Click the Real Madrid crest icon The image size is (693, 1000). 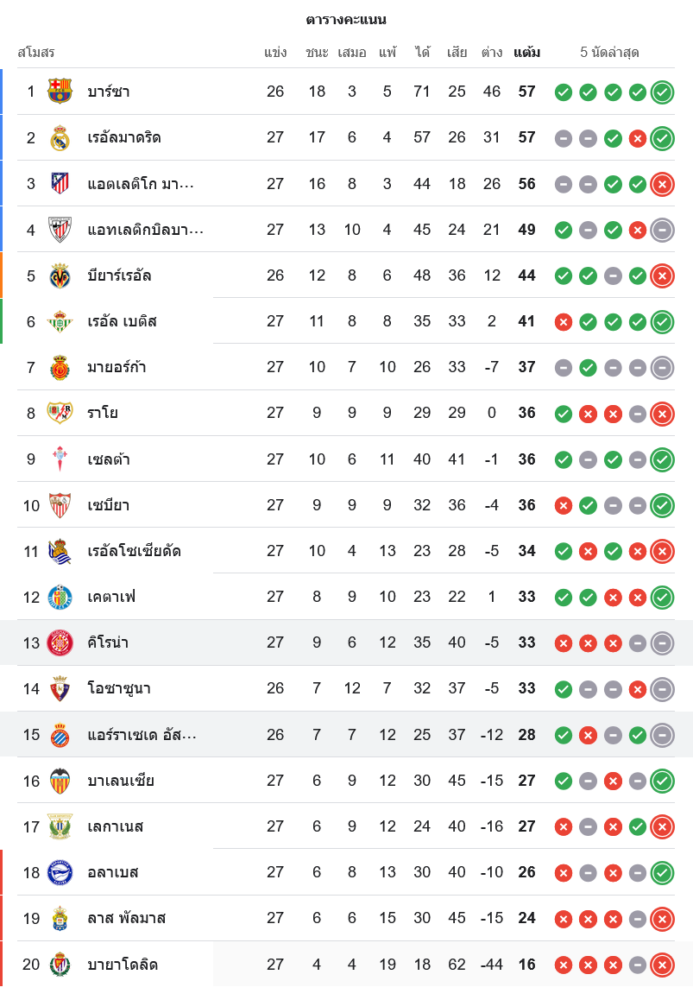tap(60, 138)
